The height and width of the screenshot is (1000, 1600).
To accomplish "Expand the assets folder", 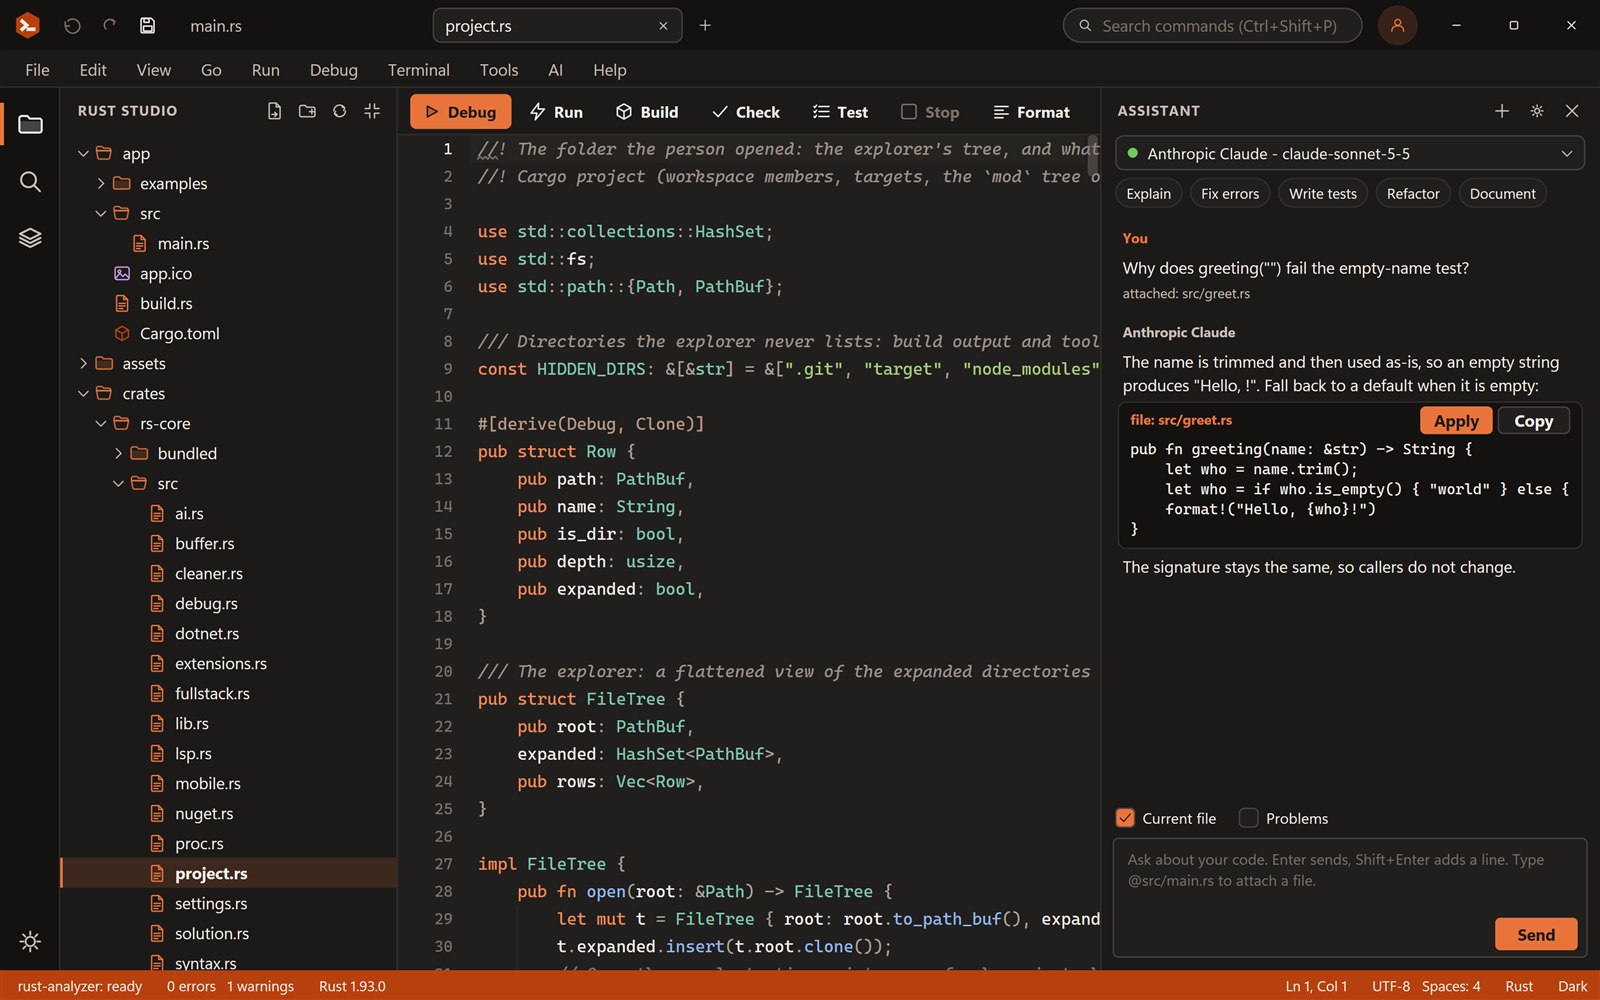I will pyautogui.click(x=83, y=364).
